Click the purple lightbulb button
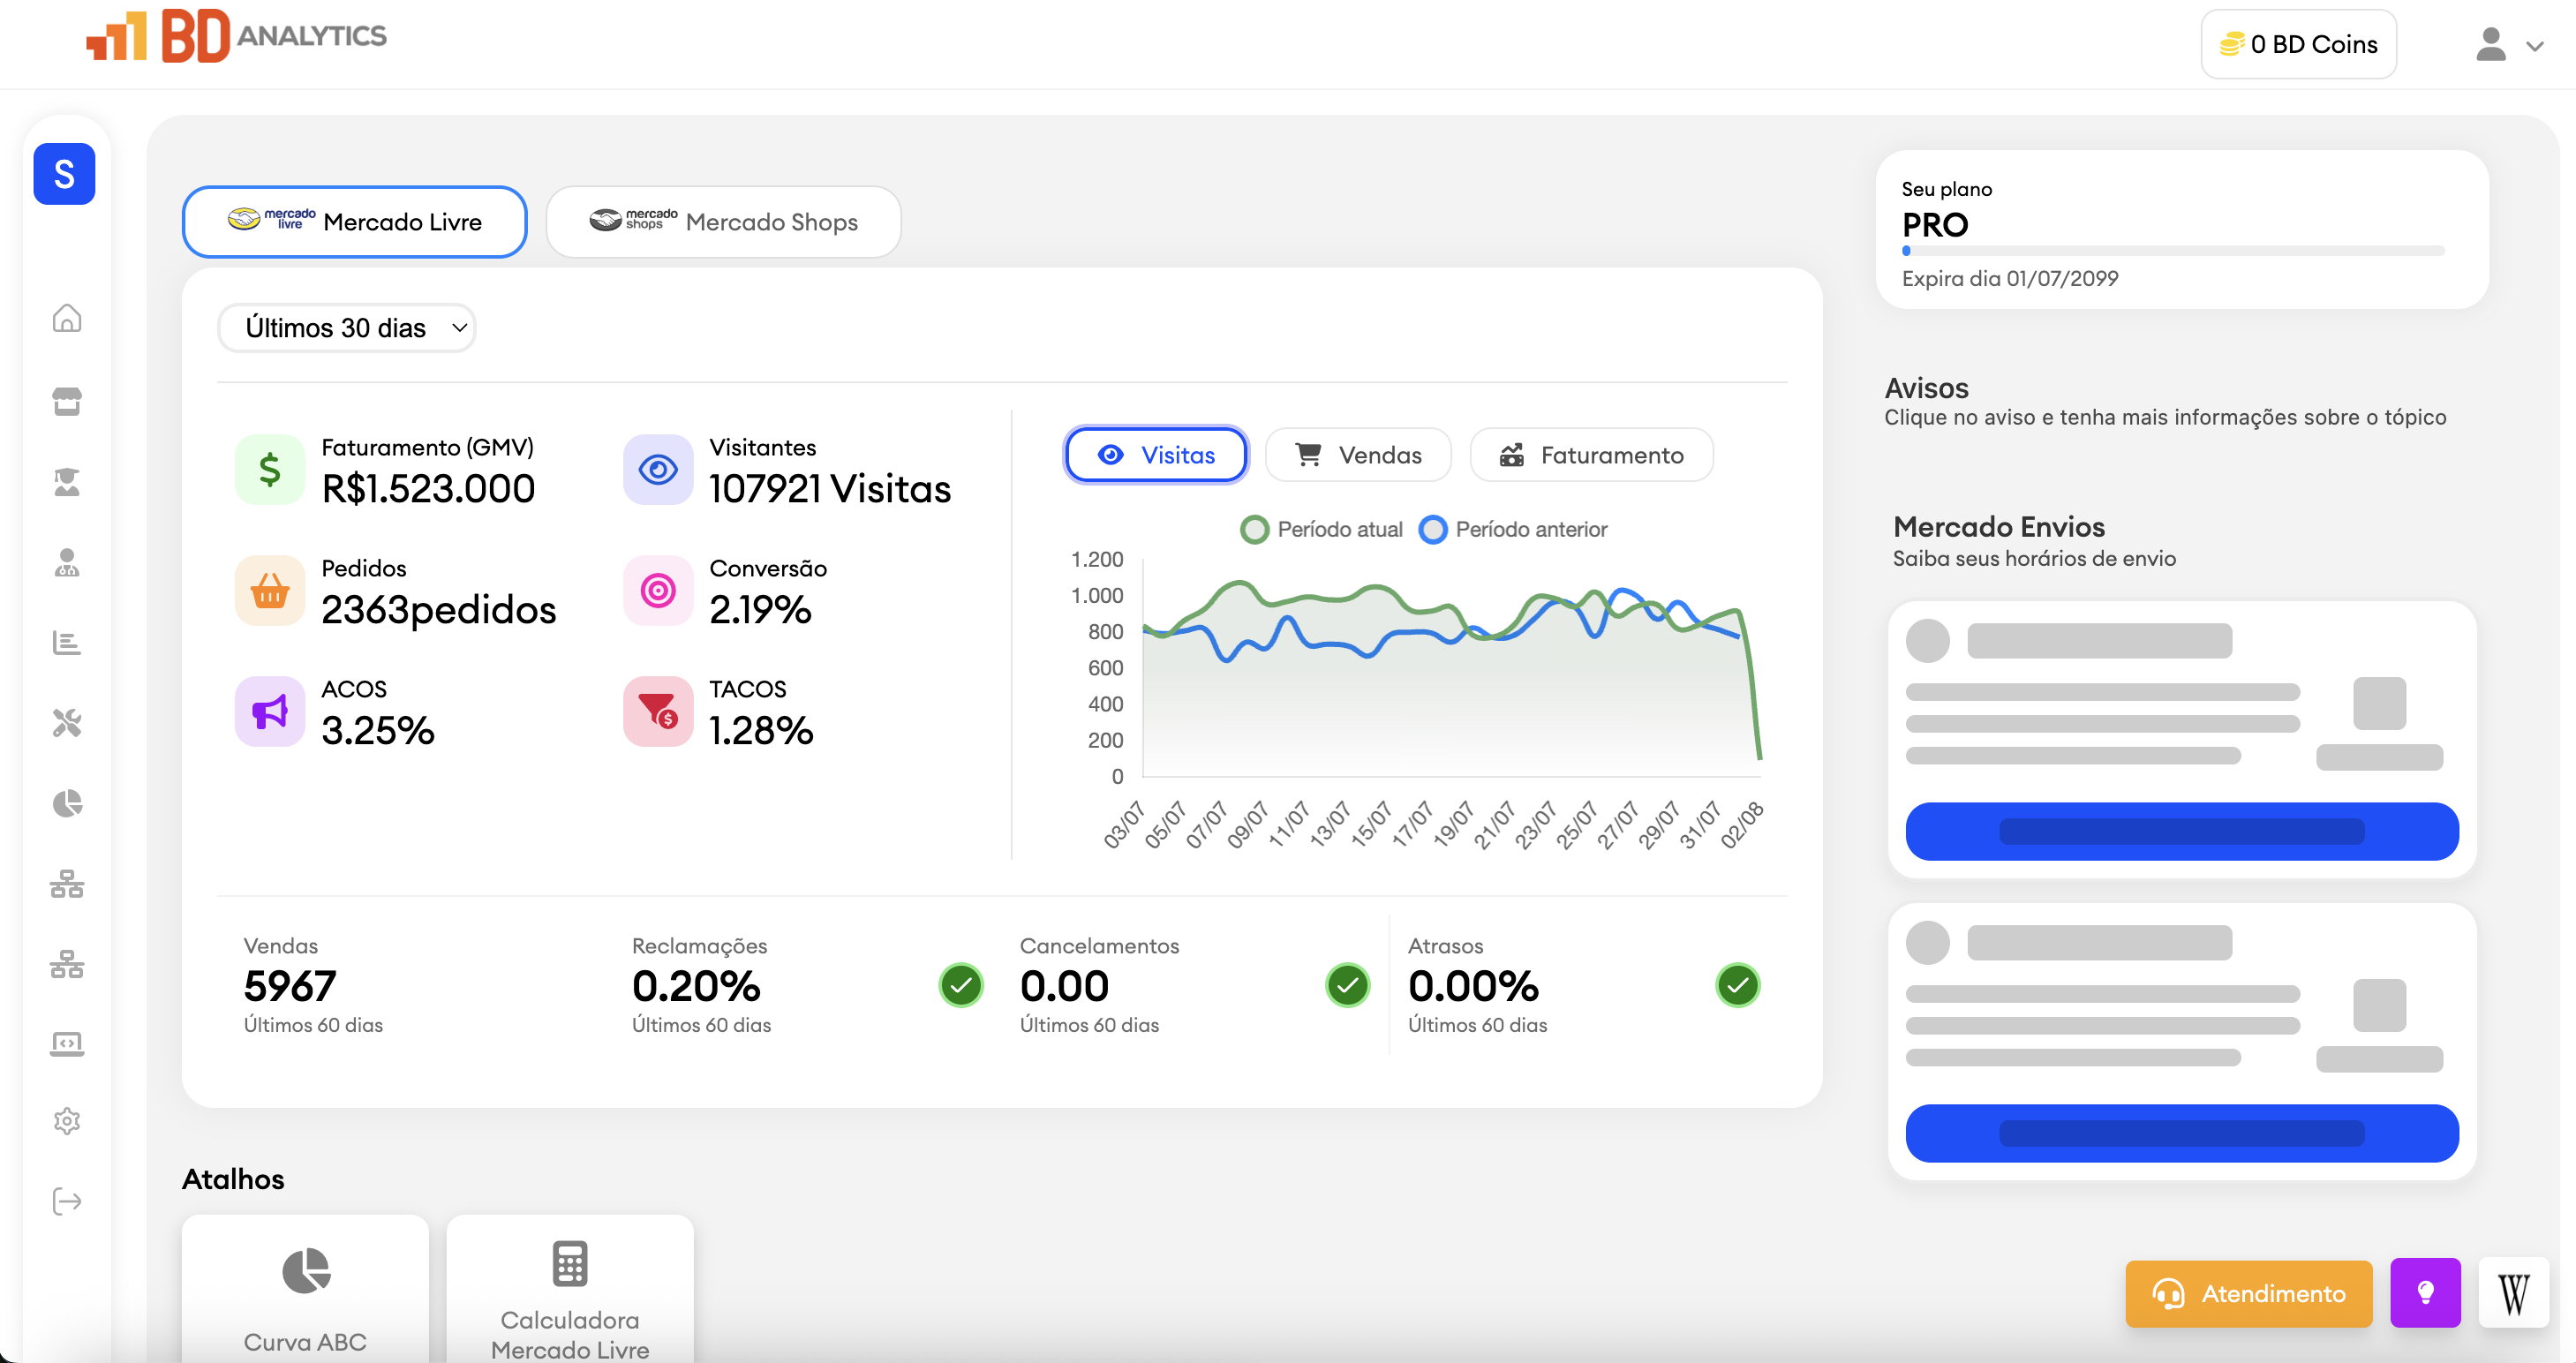This screenshot has width=2576, height=1363. coord(2425,1293)
